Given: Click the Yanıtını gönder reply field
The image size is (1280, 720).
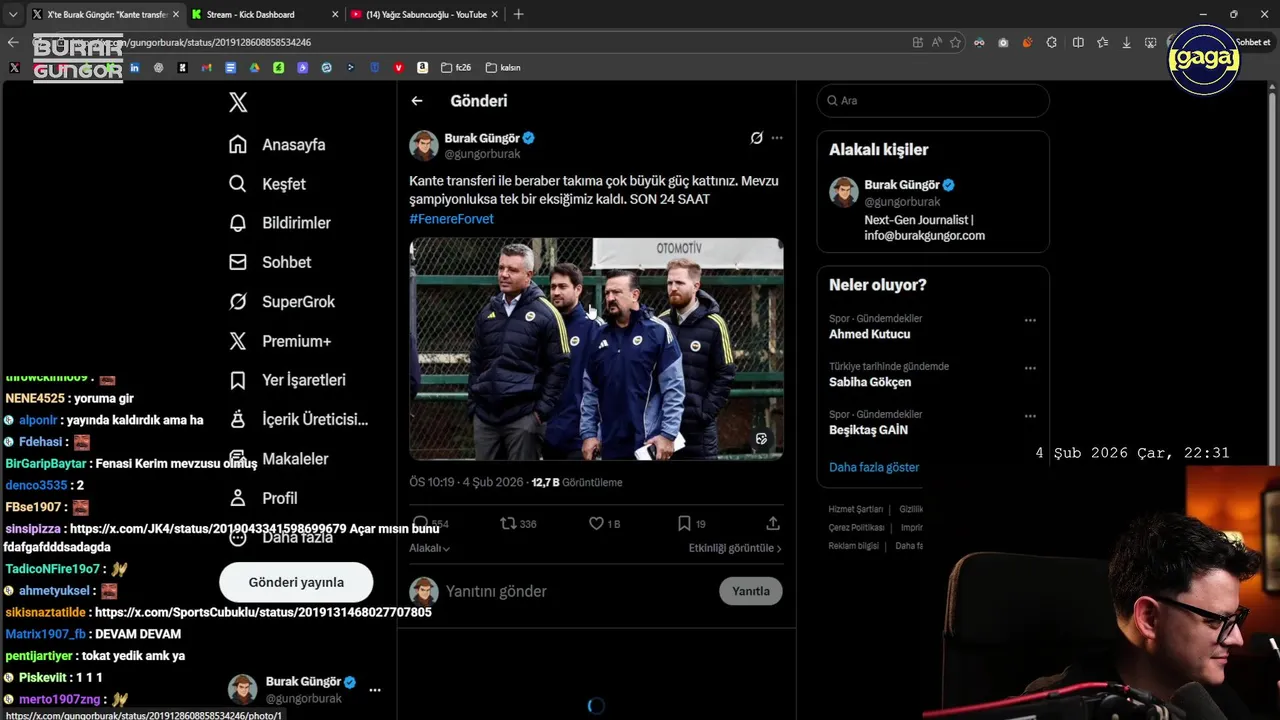Looking at the screenshot, I should pos(578,591).
